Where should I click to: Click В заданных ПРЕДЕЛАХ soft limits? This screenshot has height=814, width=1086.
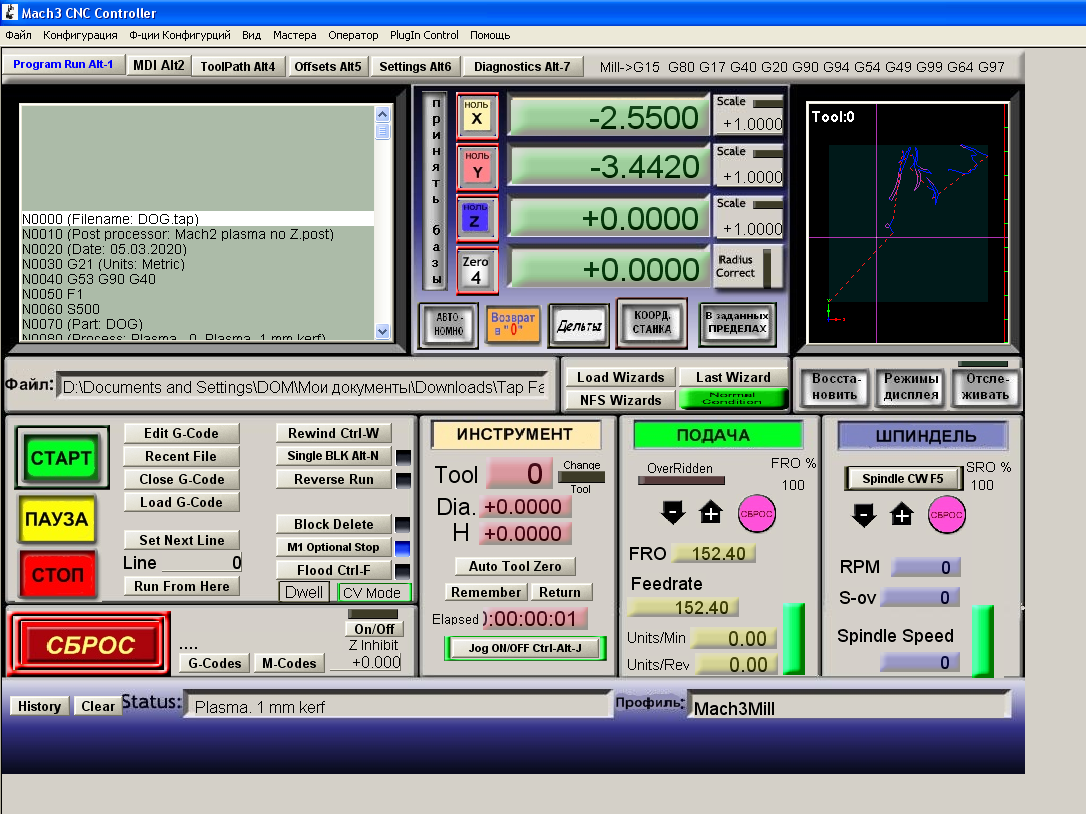click(x=738, y=323)
